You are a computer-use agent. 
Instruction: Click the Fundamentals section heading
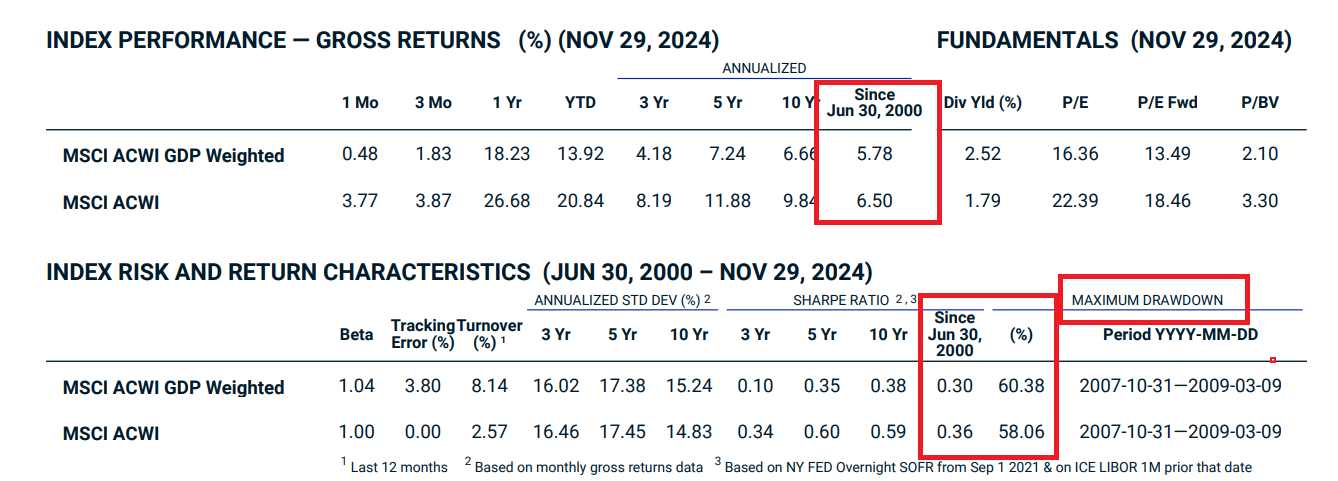[1113, 41]
